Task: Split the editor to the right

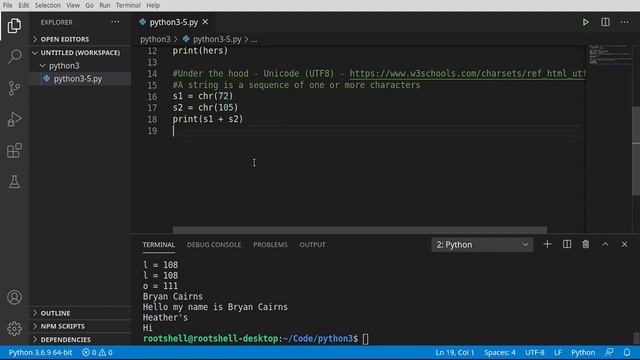Action: (x=605, y=22)
